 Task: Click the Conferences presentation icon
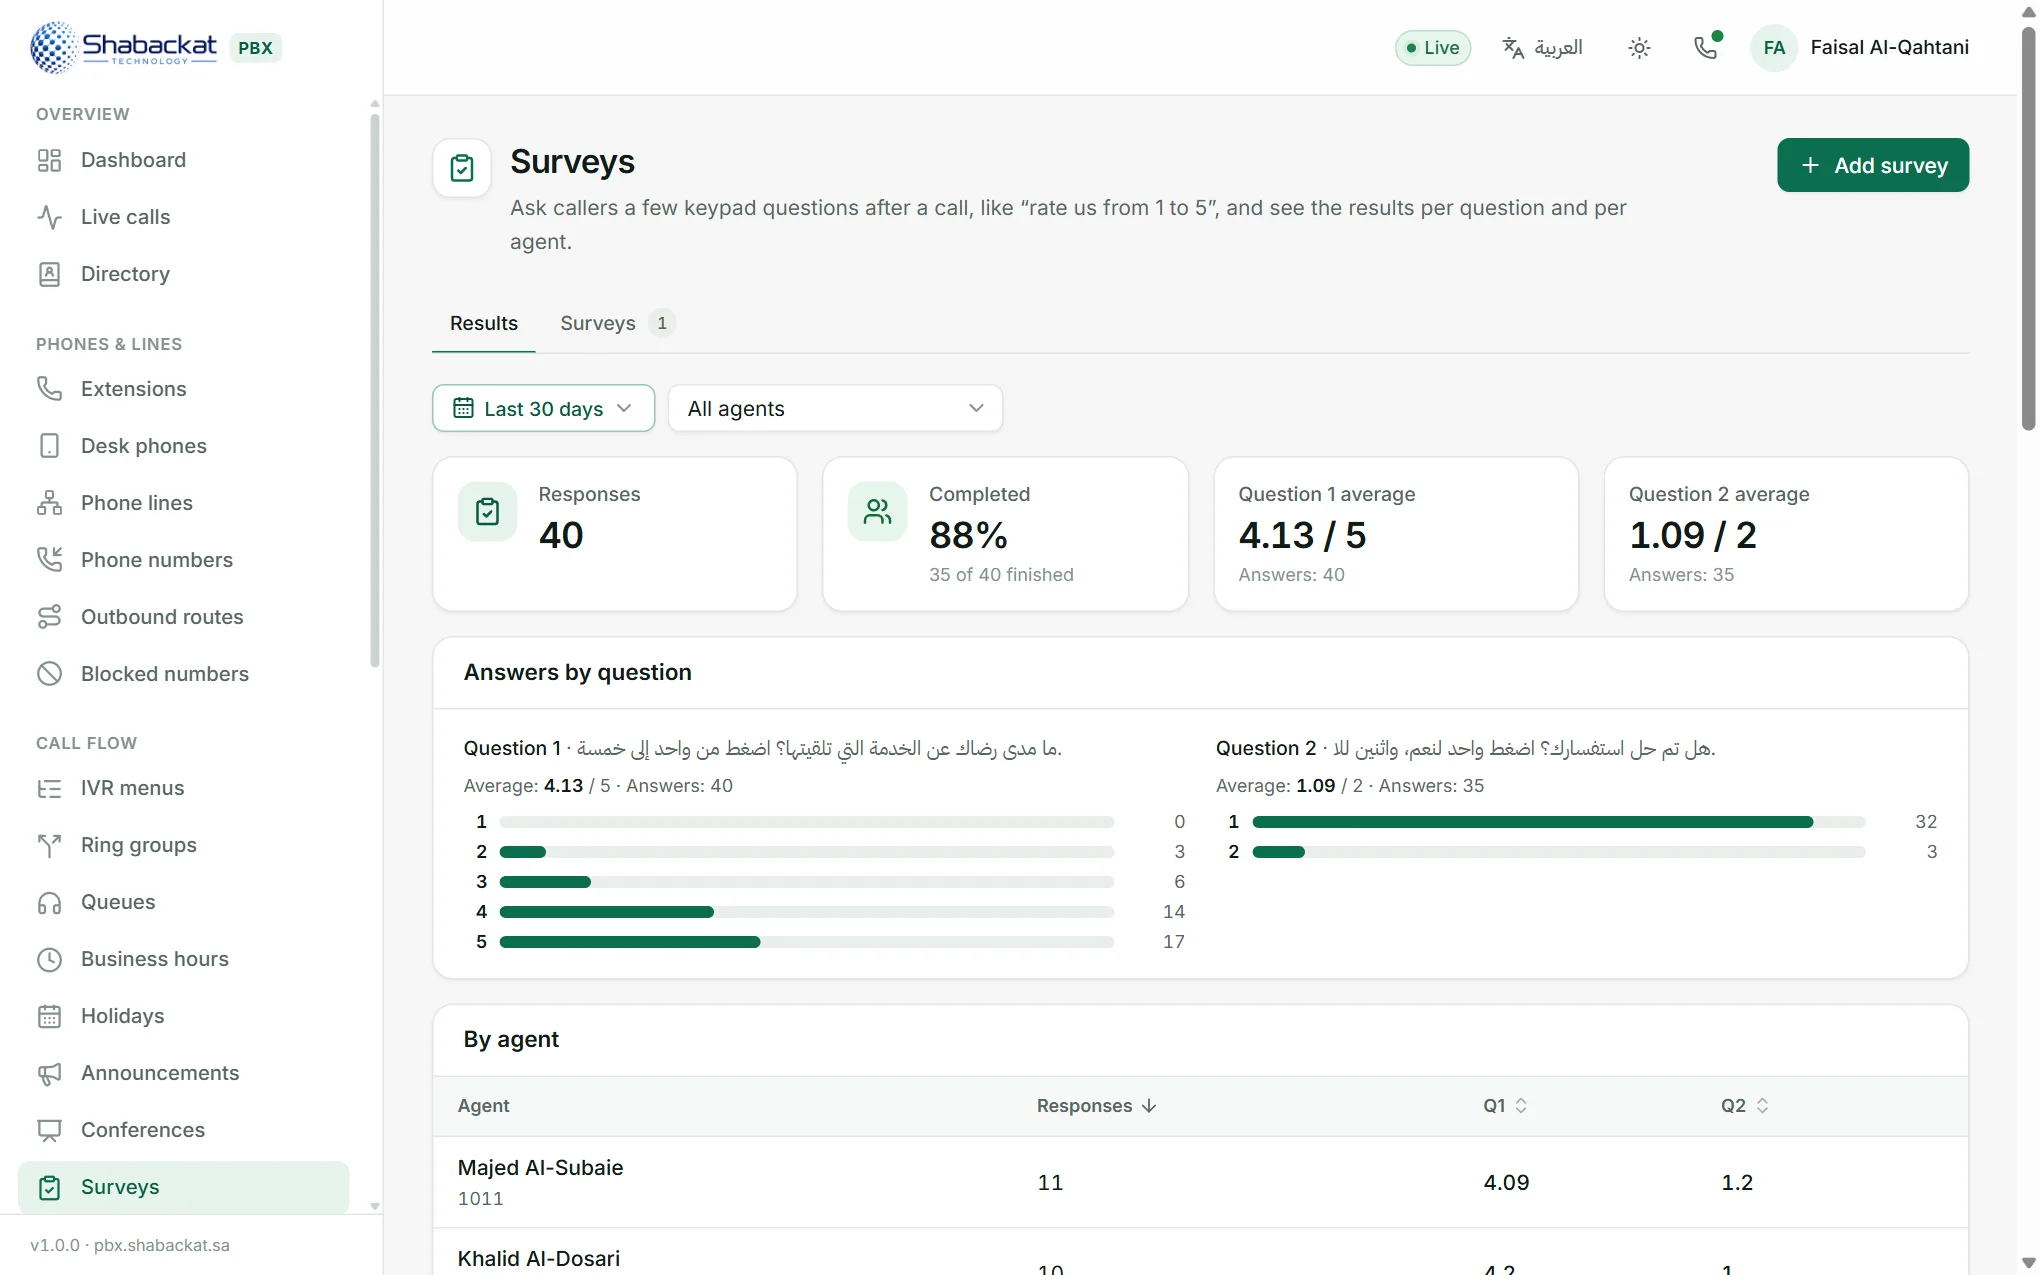49,1130
